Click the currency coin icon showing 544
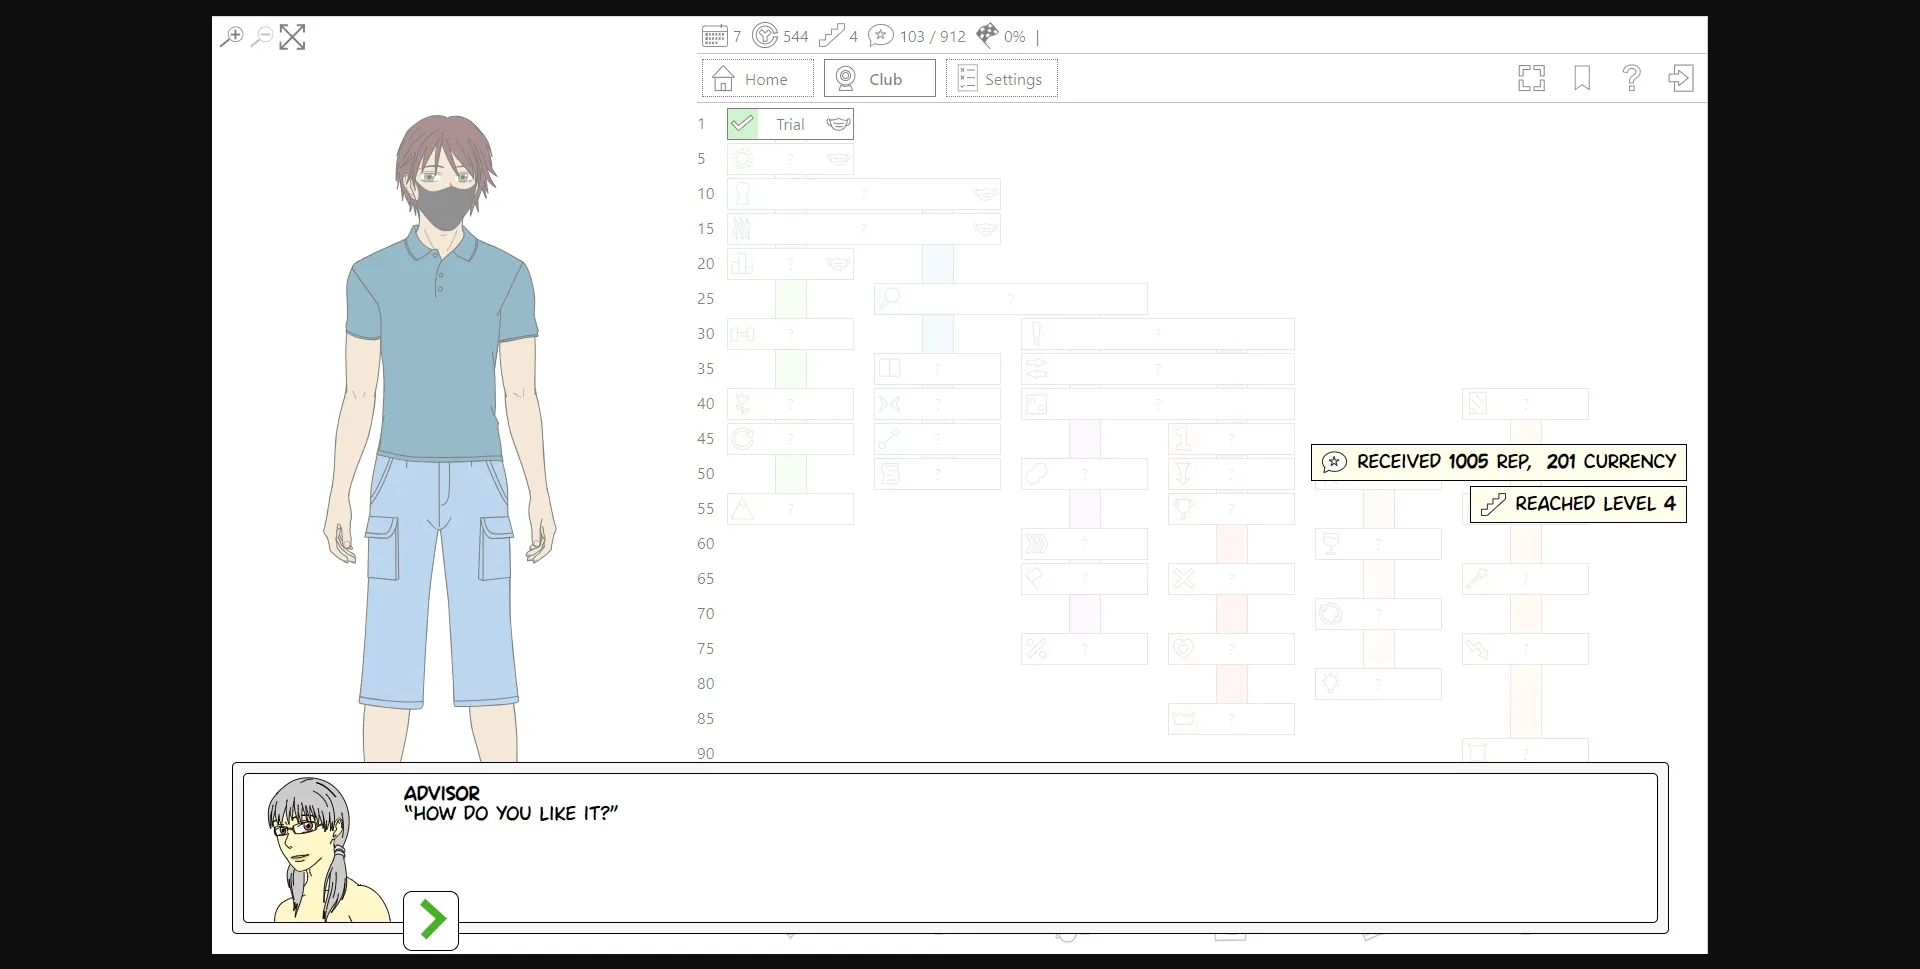This screenshot has height=969, width=1920. (x=765, y=36)
